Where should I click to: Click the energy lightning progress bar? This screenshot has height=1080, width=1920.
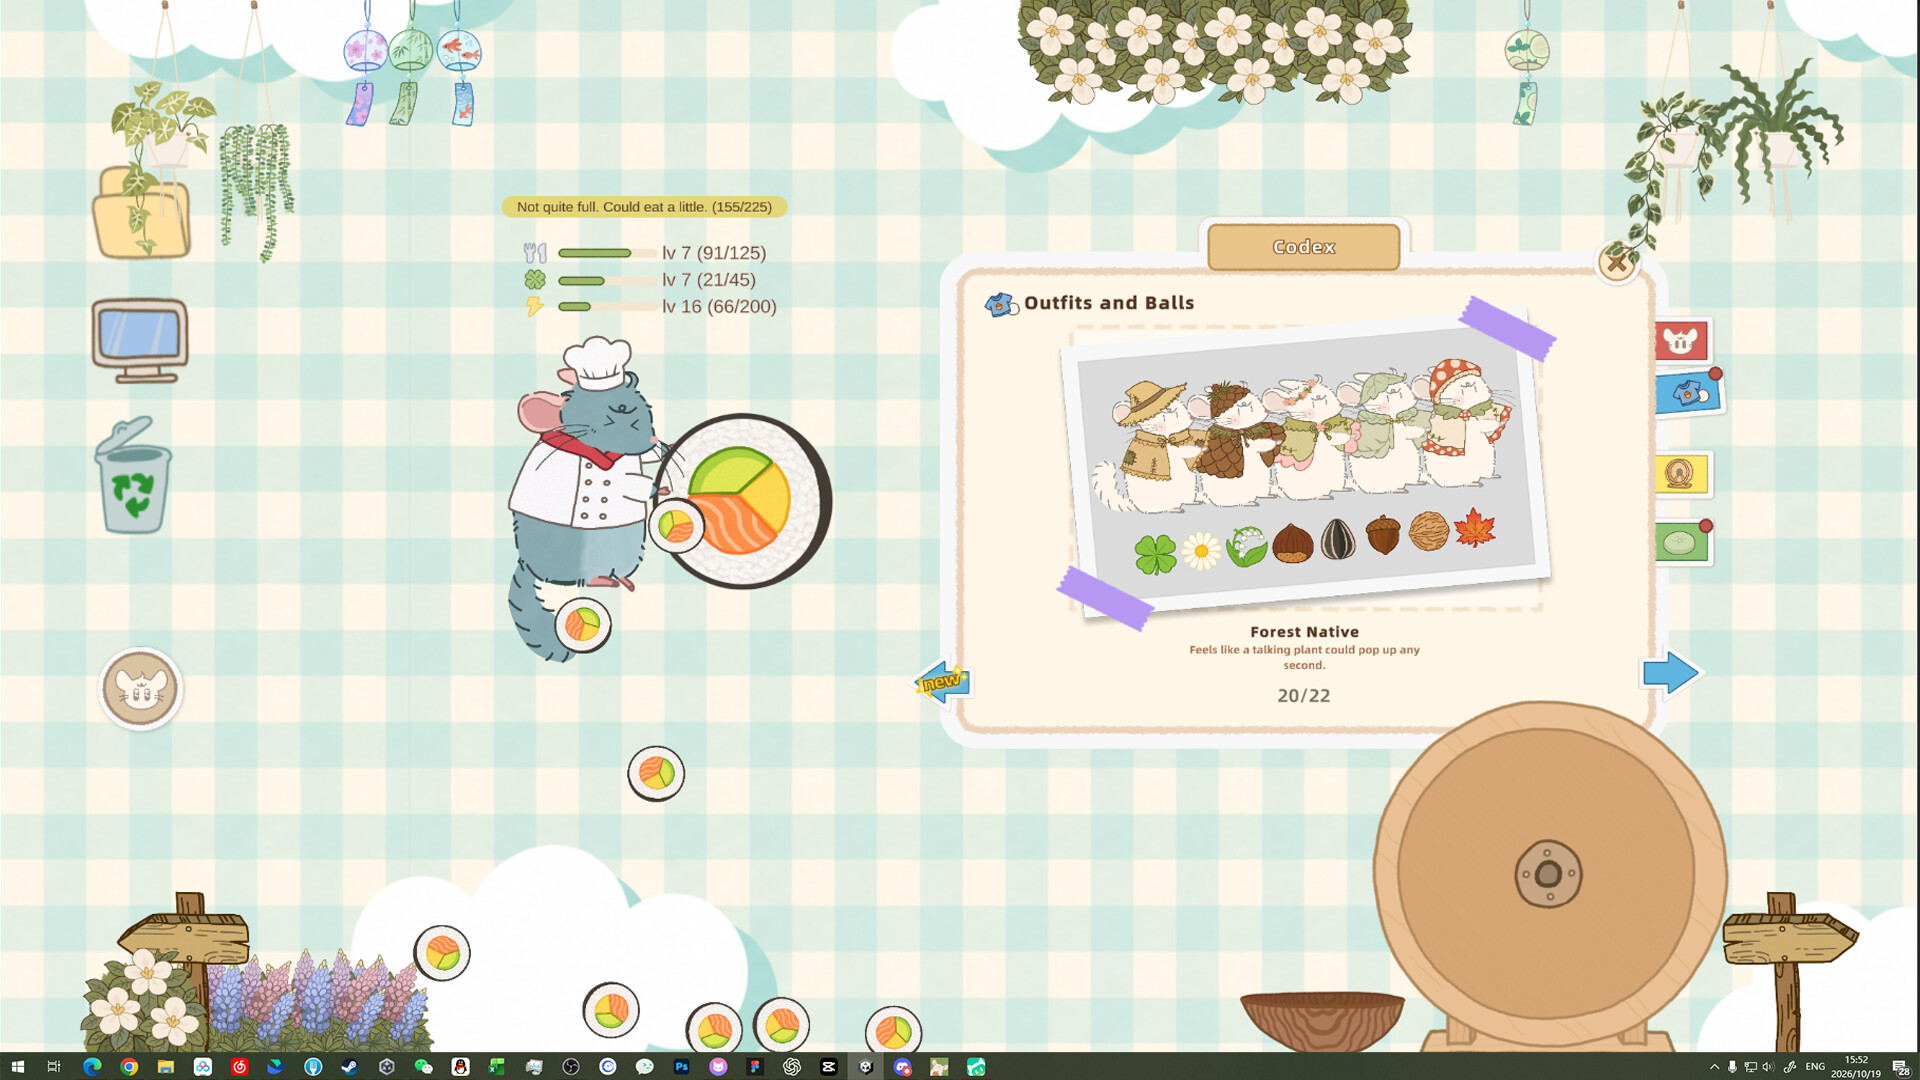click(x=607, y=307)
